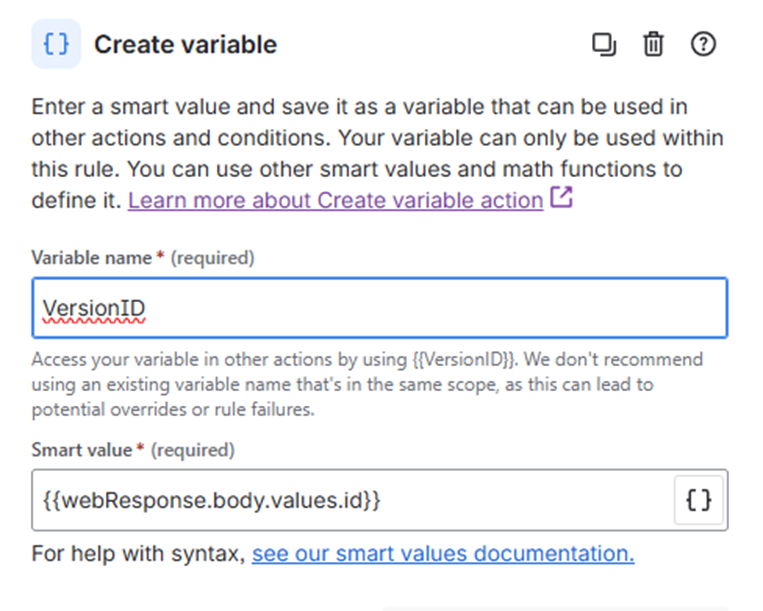763x611 pixels.
Task: Click the For help with syntax text
Action: click(138, 553)
